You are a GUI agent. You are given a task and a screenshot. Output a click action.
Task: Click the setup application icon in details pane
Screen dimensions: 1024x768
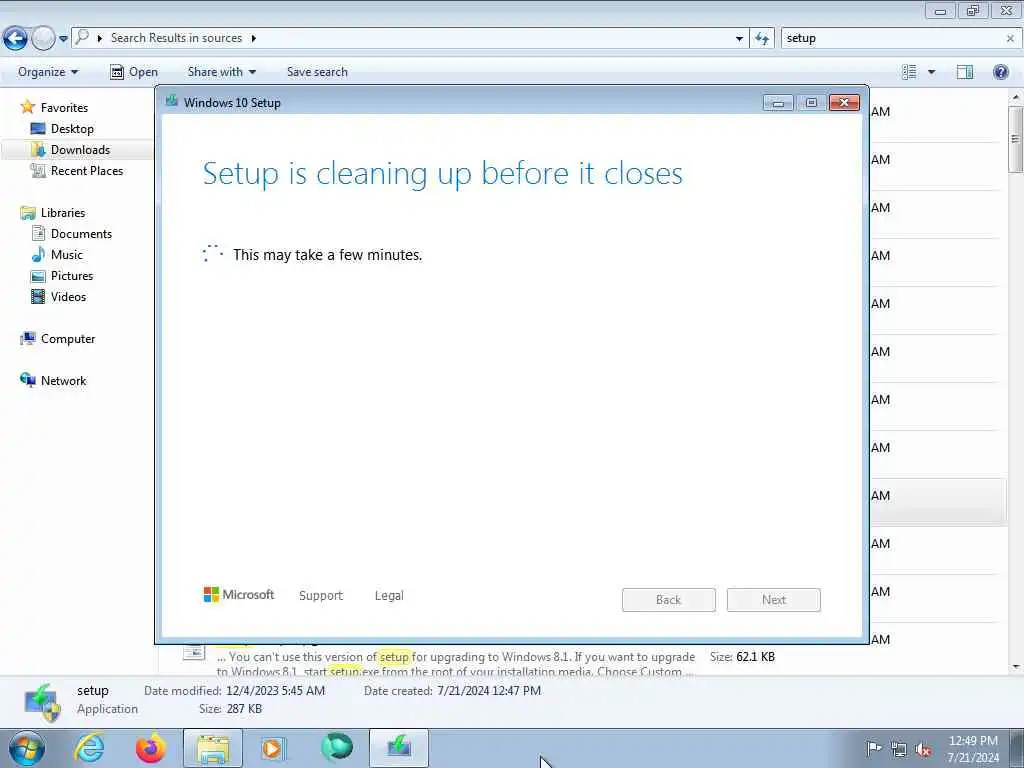tap(42, 702)
